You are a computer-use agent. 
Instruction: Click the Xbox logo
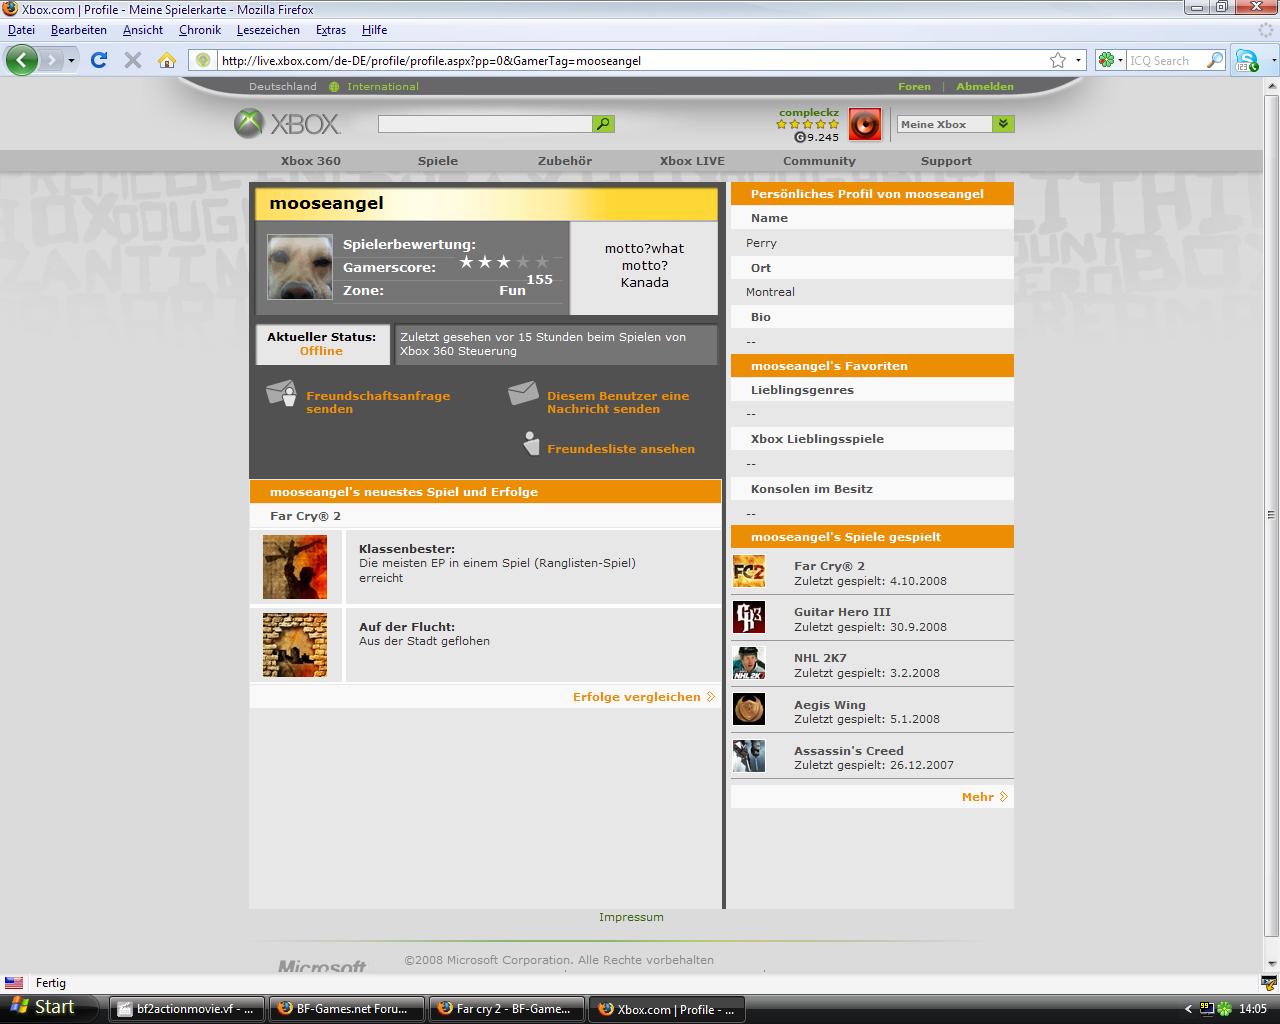tap(287, 124)
